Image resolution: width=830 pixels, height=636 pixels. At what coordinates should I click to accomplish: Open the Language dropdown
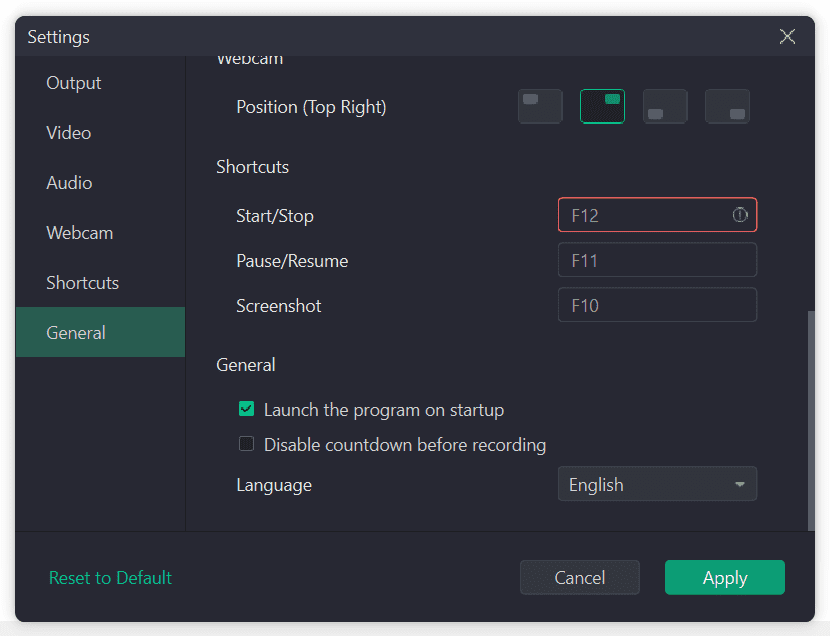click(x=656, y=484)
